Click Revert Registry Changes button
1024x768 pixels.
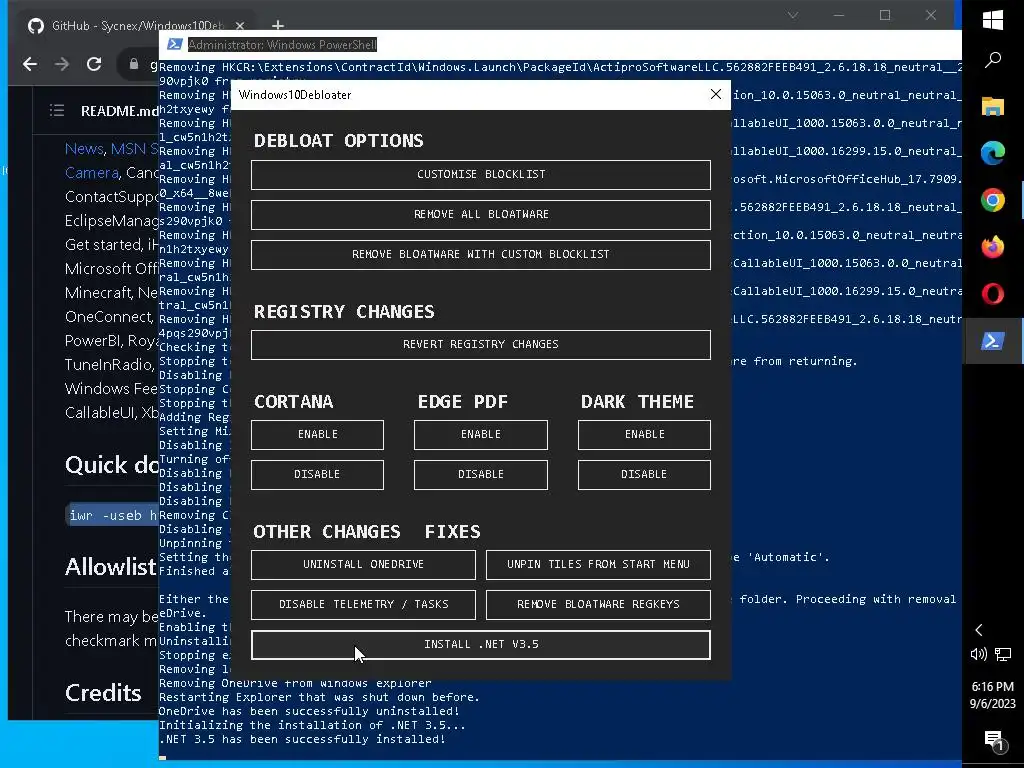481,344
